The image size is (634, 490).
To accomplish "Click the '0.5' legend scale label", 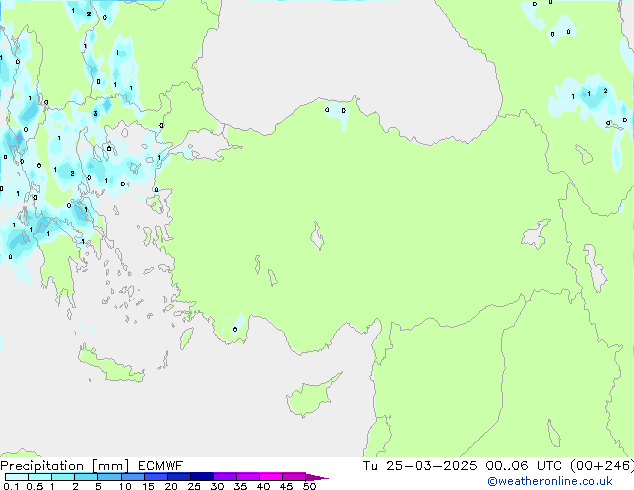I will (x=34, y=486).
